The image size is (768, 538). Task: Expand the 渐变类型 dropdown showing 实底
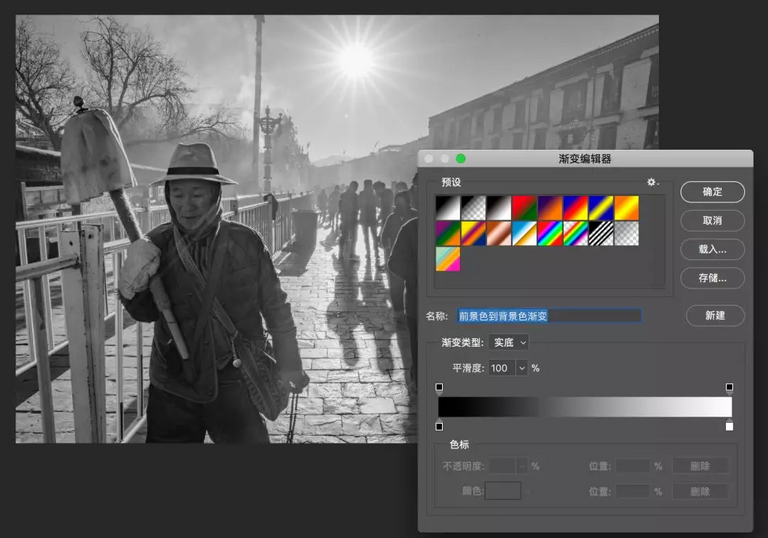tap(509, 343)
